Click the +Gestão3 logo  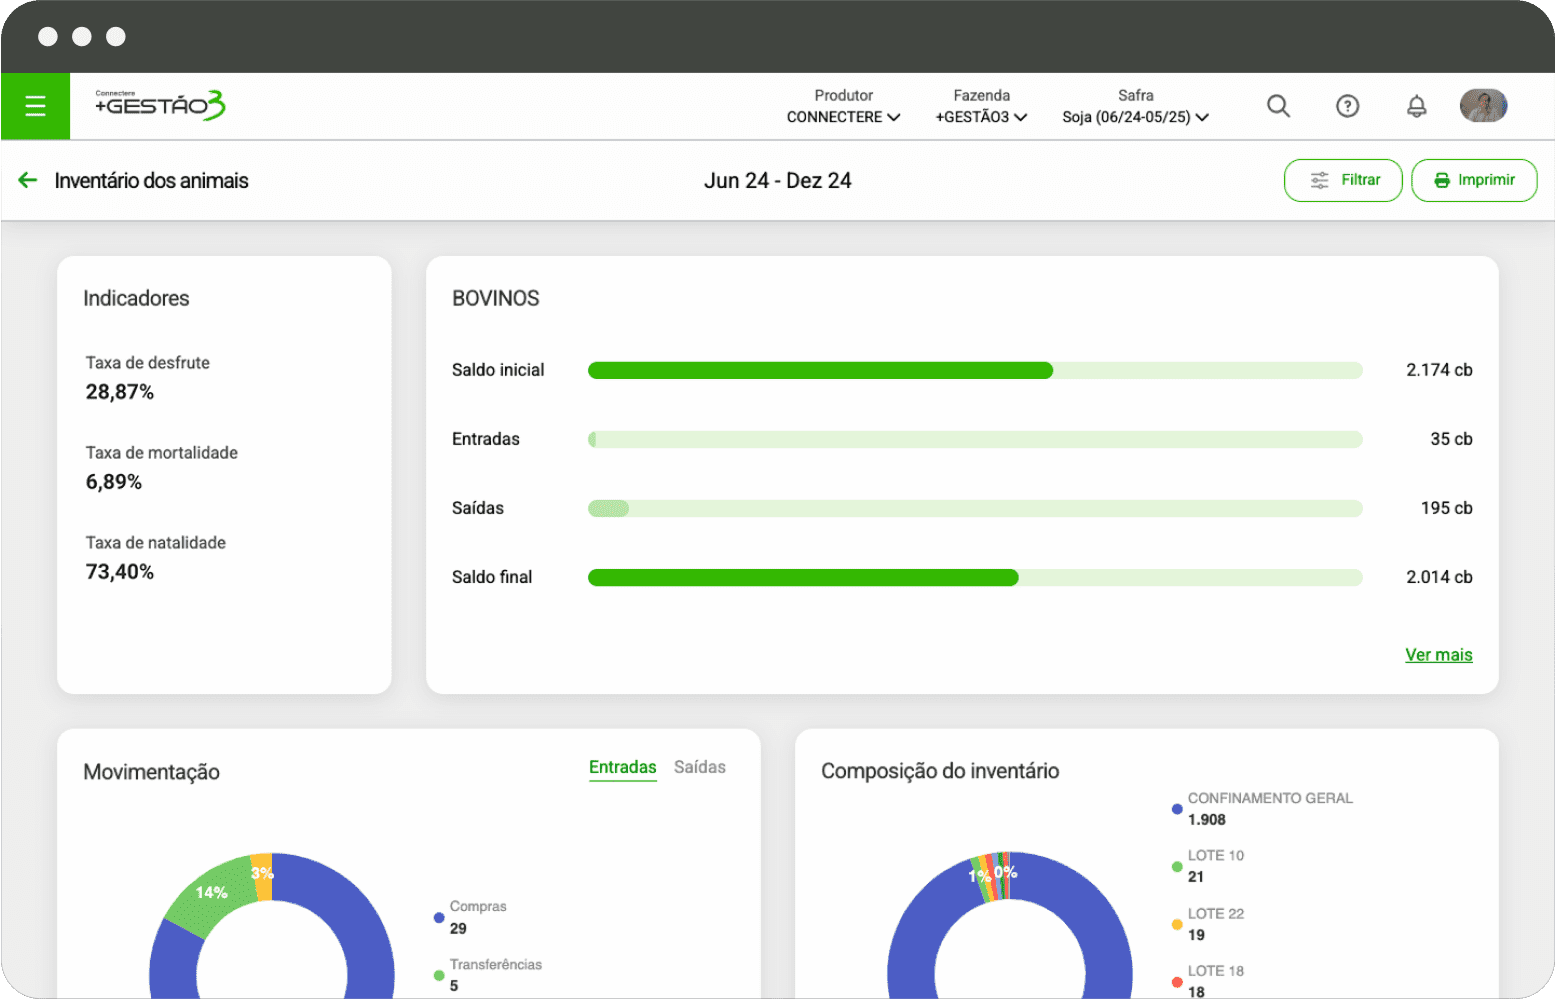pyautogui.click(x=160, y=105)
